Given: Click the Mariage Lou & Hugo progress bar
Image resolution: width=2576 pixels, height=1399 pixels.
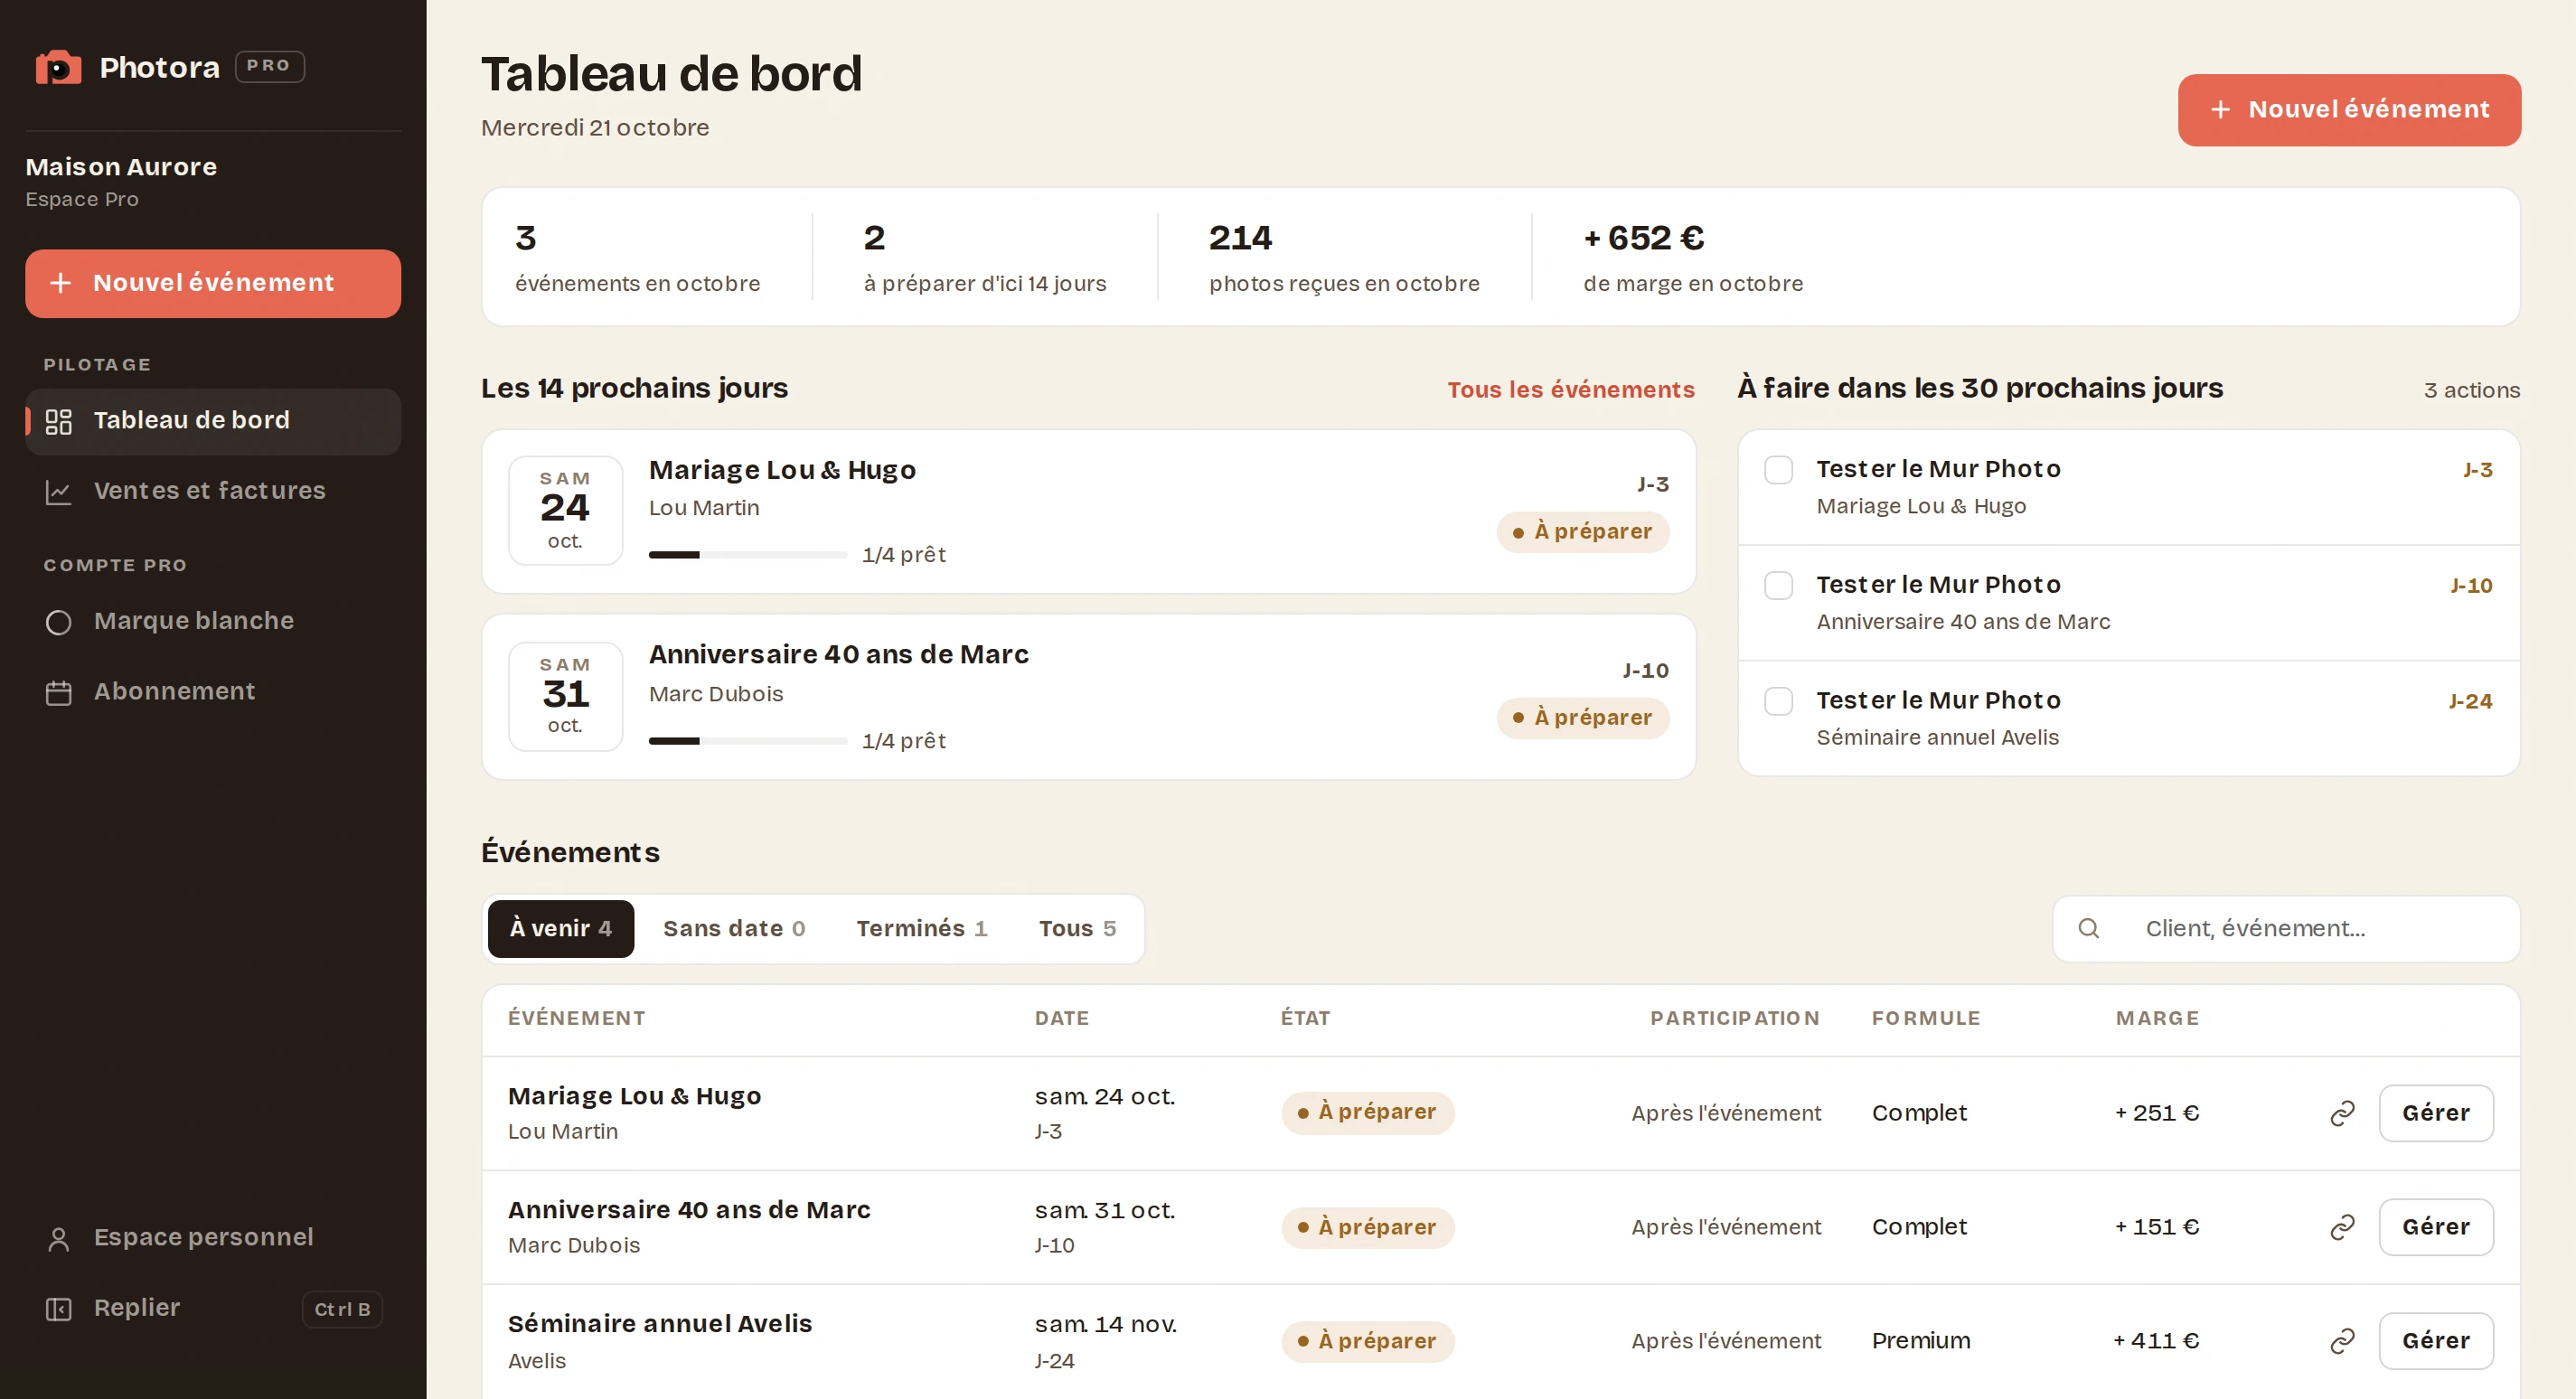Looking at the screenshot, I should click(748, 555).
